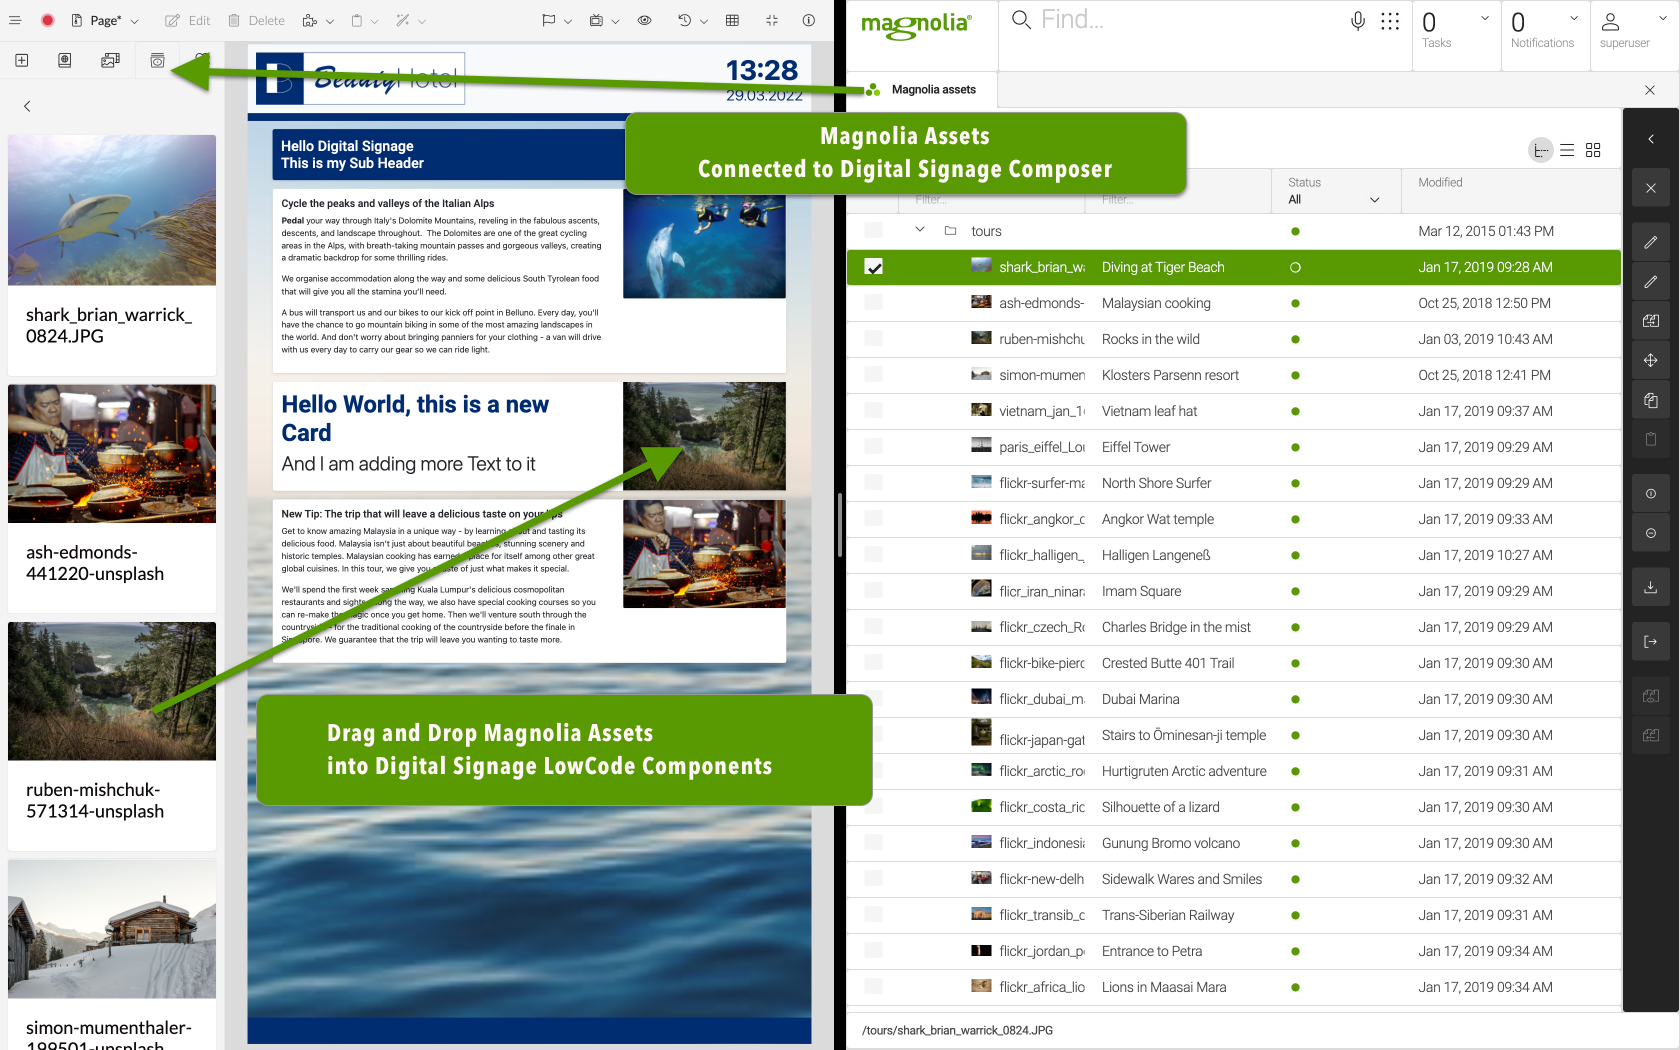This screenshot has height=1050, width=1680.
Task: Click the preview eye icon in composer toolbar
Action: (645, 20)
